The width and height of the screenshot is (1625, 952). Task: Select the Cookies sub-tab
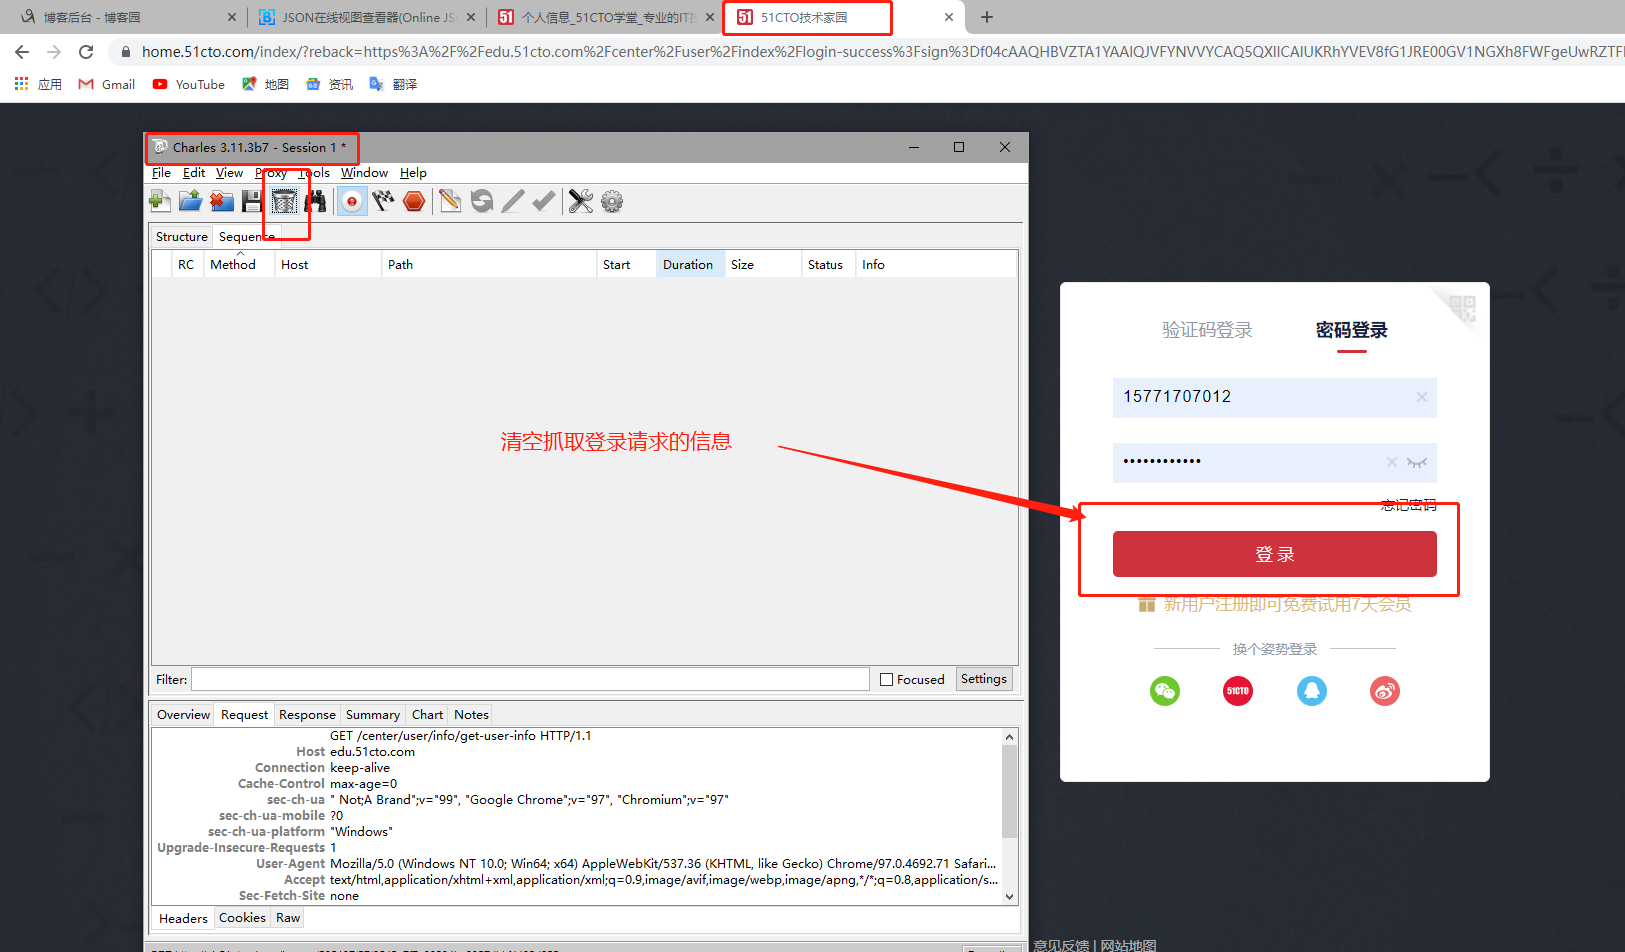[242, 918]
